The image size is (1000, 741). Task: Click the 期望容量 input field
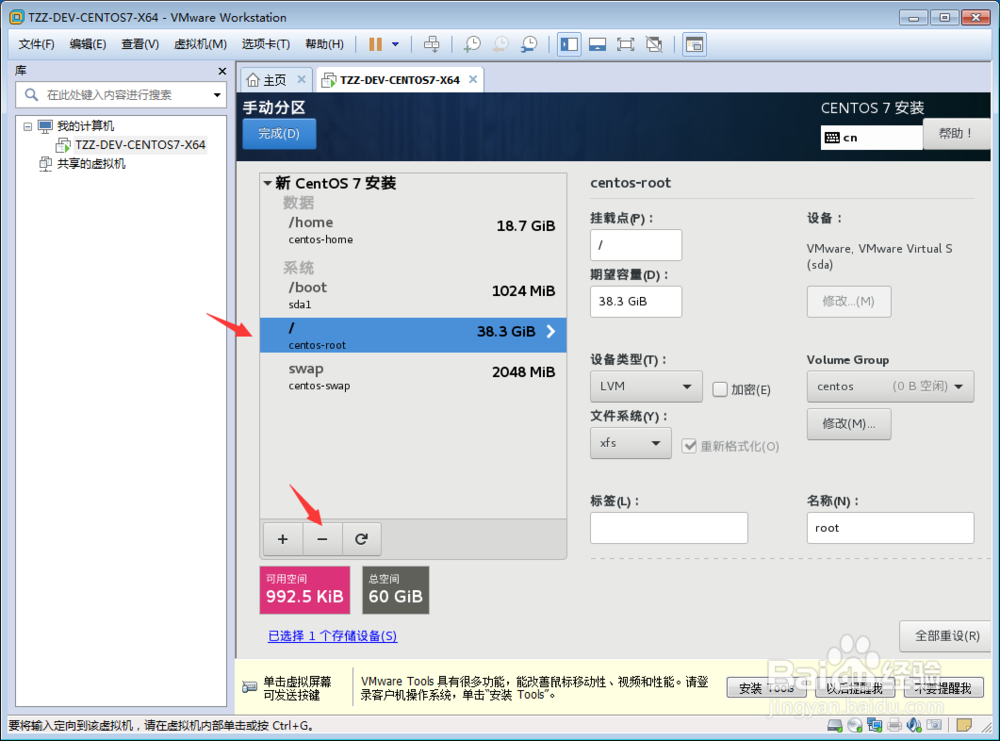(x=636, y=302)
